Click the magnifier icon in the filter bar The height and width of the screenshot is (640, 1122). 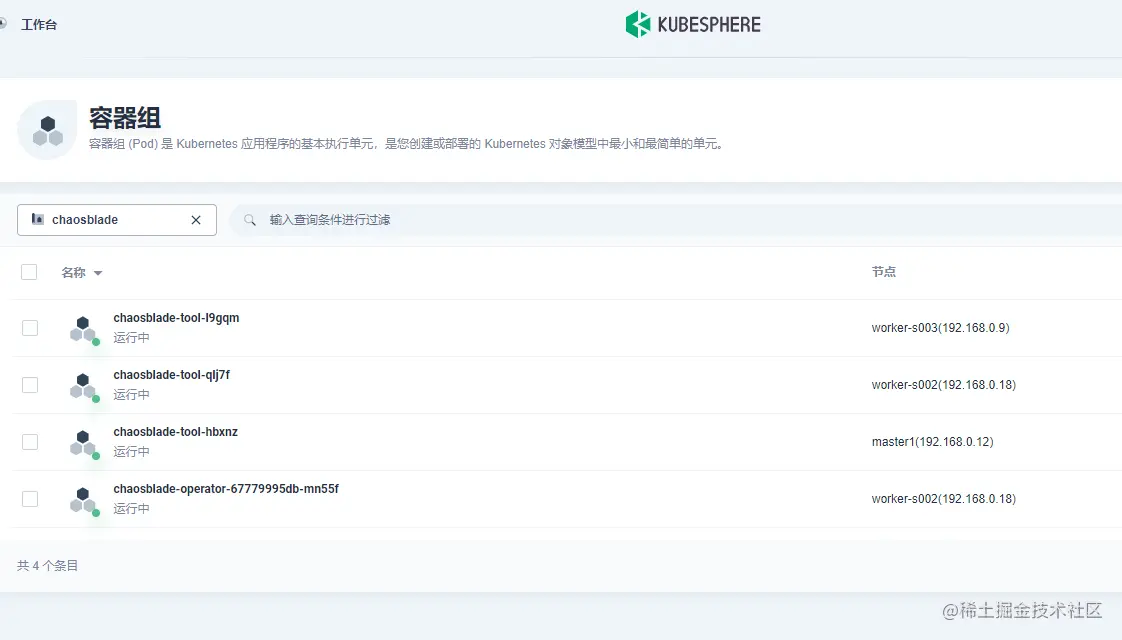tap(250, 219)
